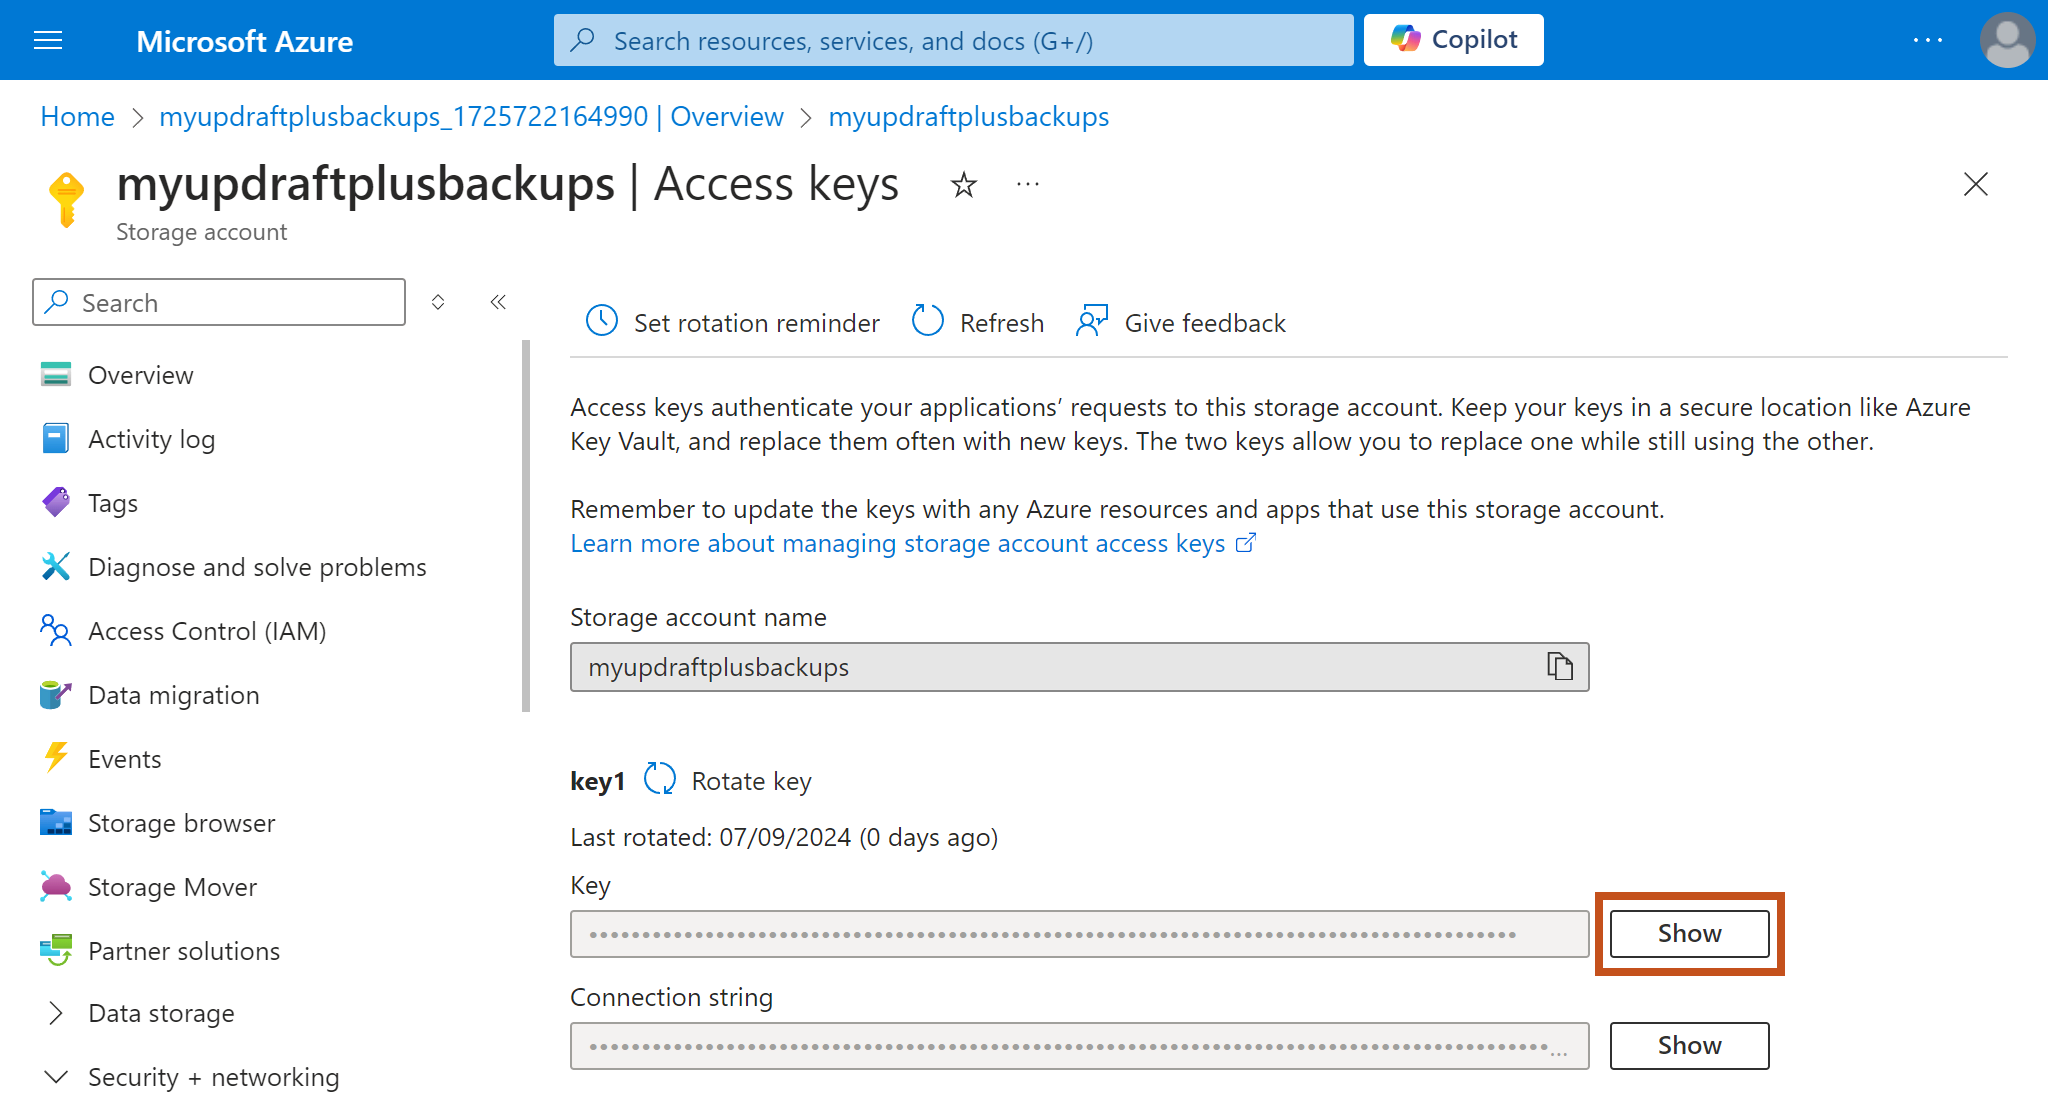
Task: Click the Rotate key icon for key1
Action: pos(660,779)
